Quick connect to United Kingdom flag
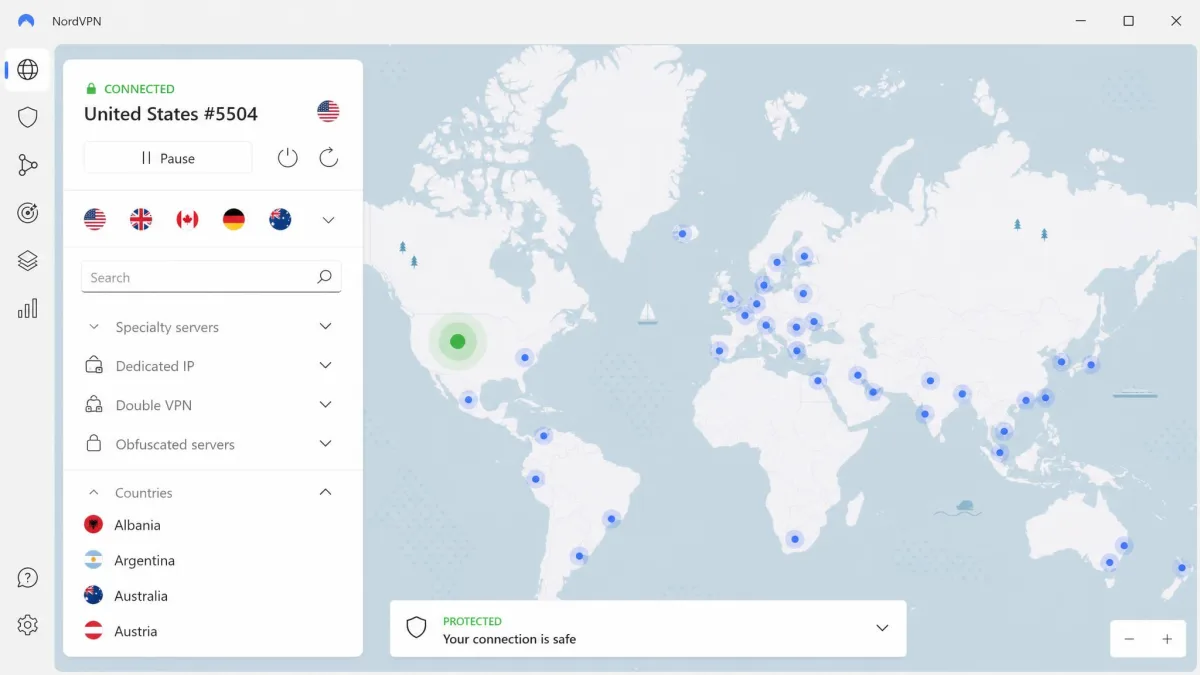1200x675 pixels. point(141,220)
